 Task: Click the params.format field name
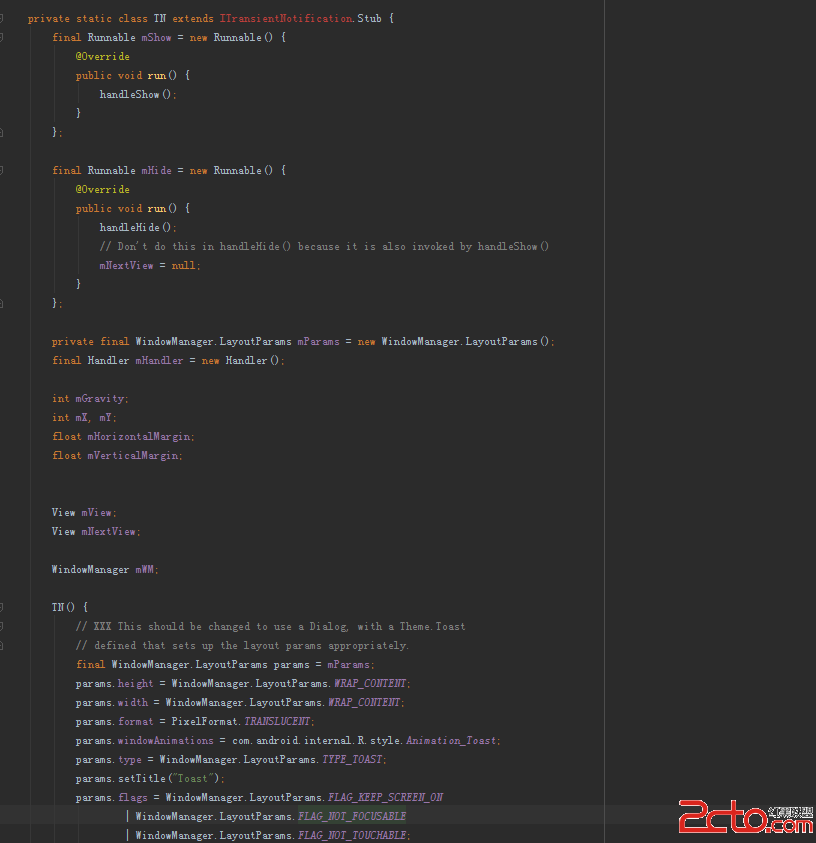tap(135, 721)
